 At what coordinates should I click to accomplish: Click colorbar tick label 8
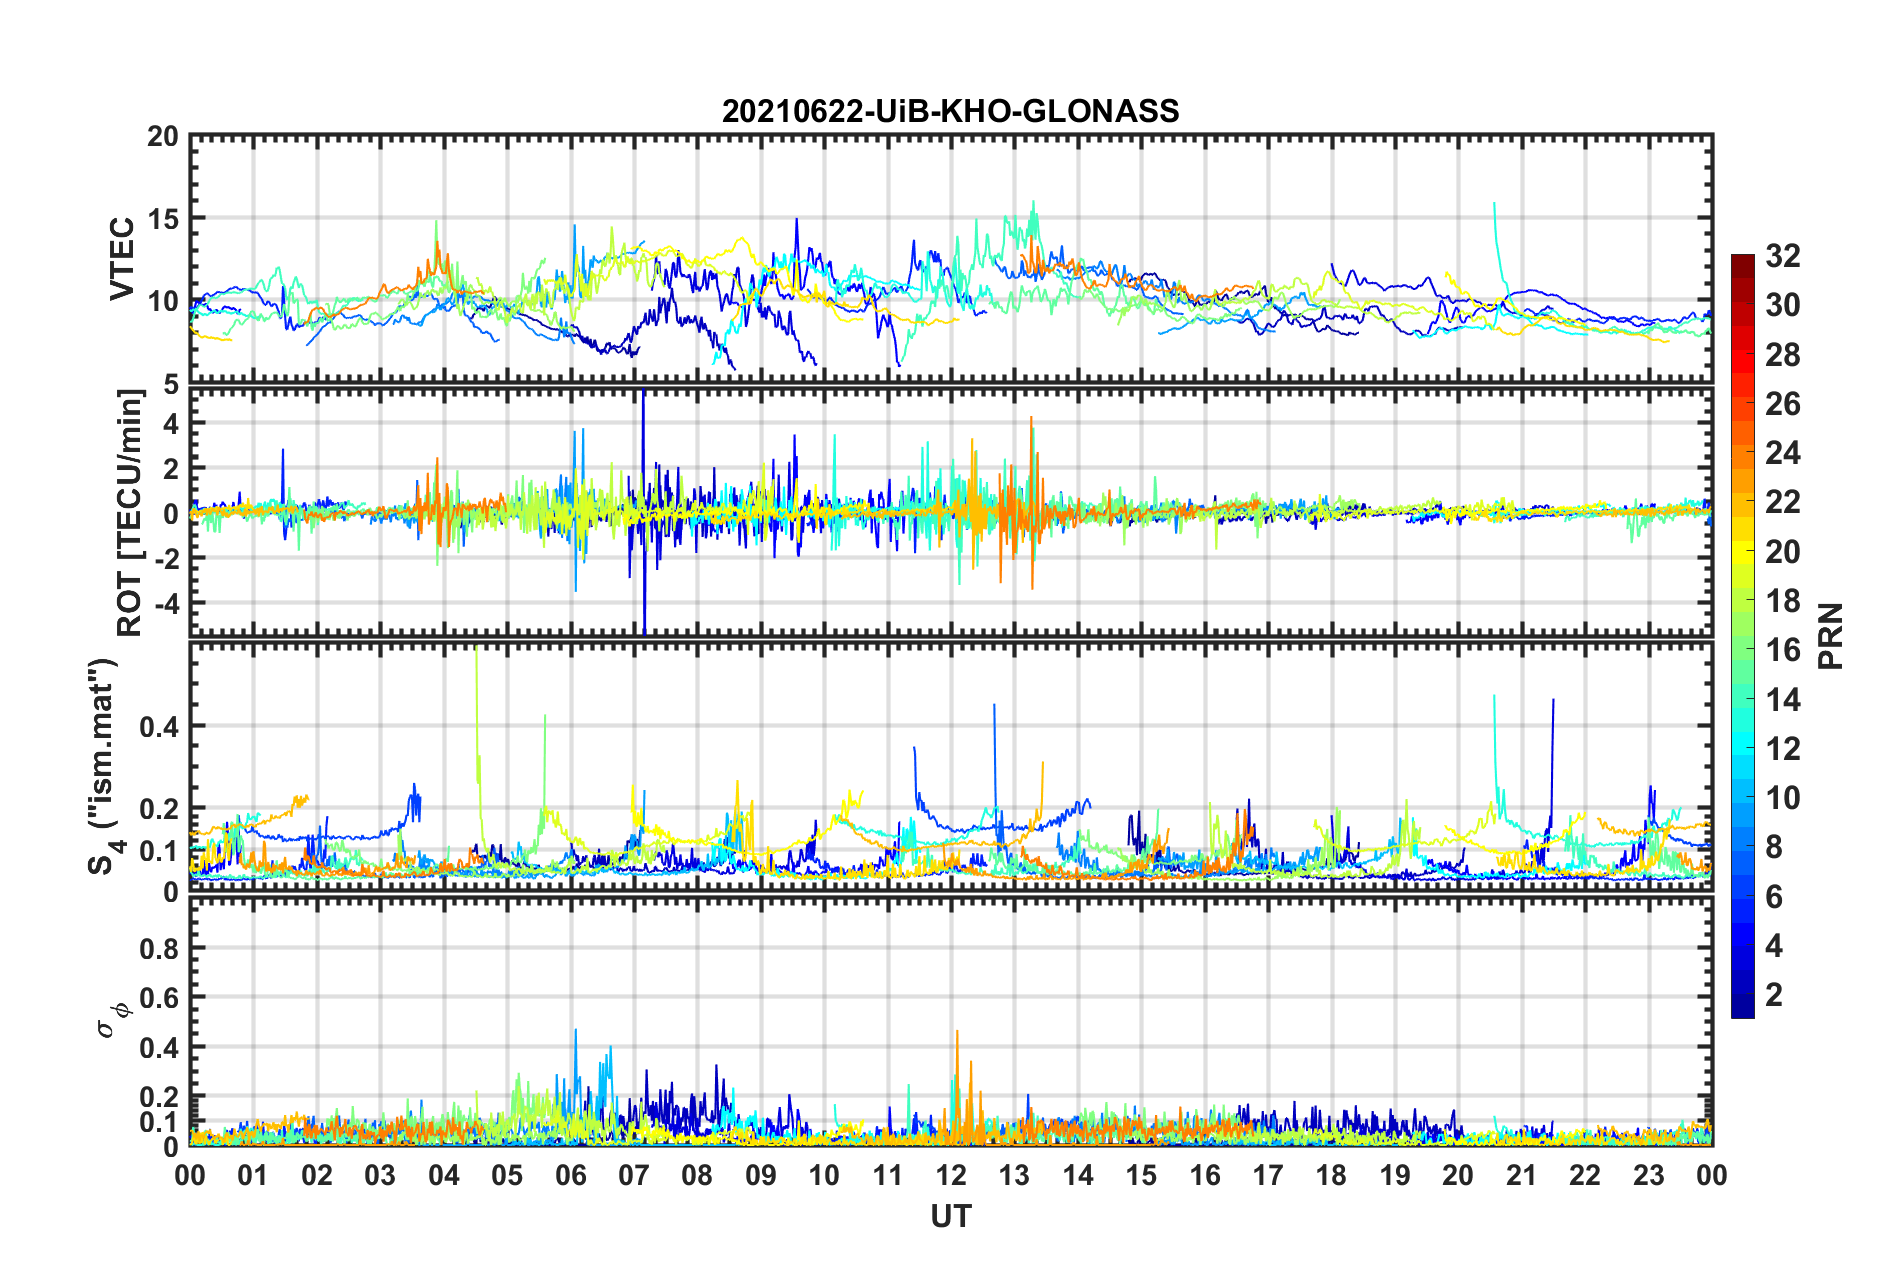click(x=1774, y=847)
